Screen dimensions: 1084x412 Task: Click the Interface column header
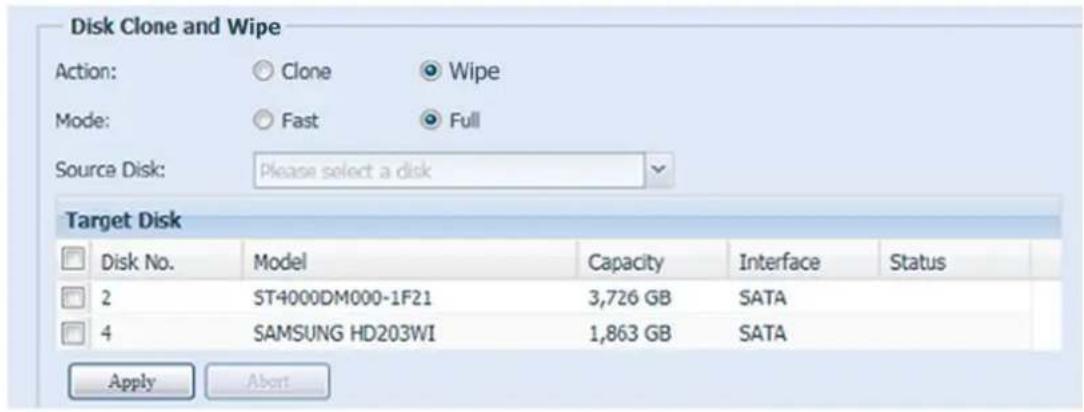click(x=779, y=262)
